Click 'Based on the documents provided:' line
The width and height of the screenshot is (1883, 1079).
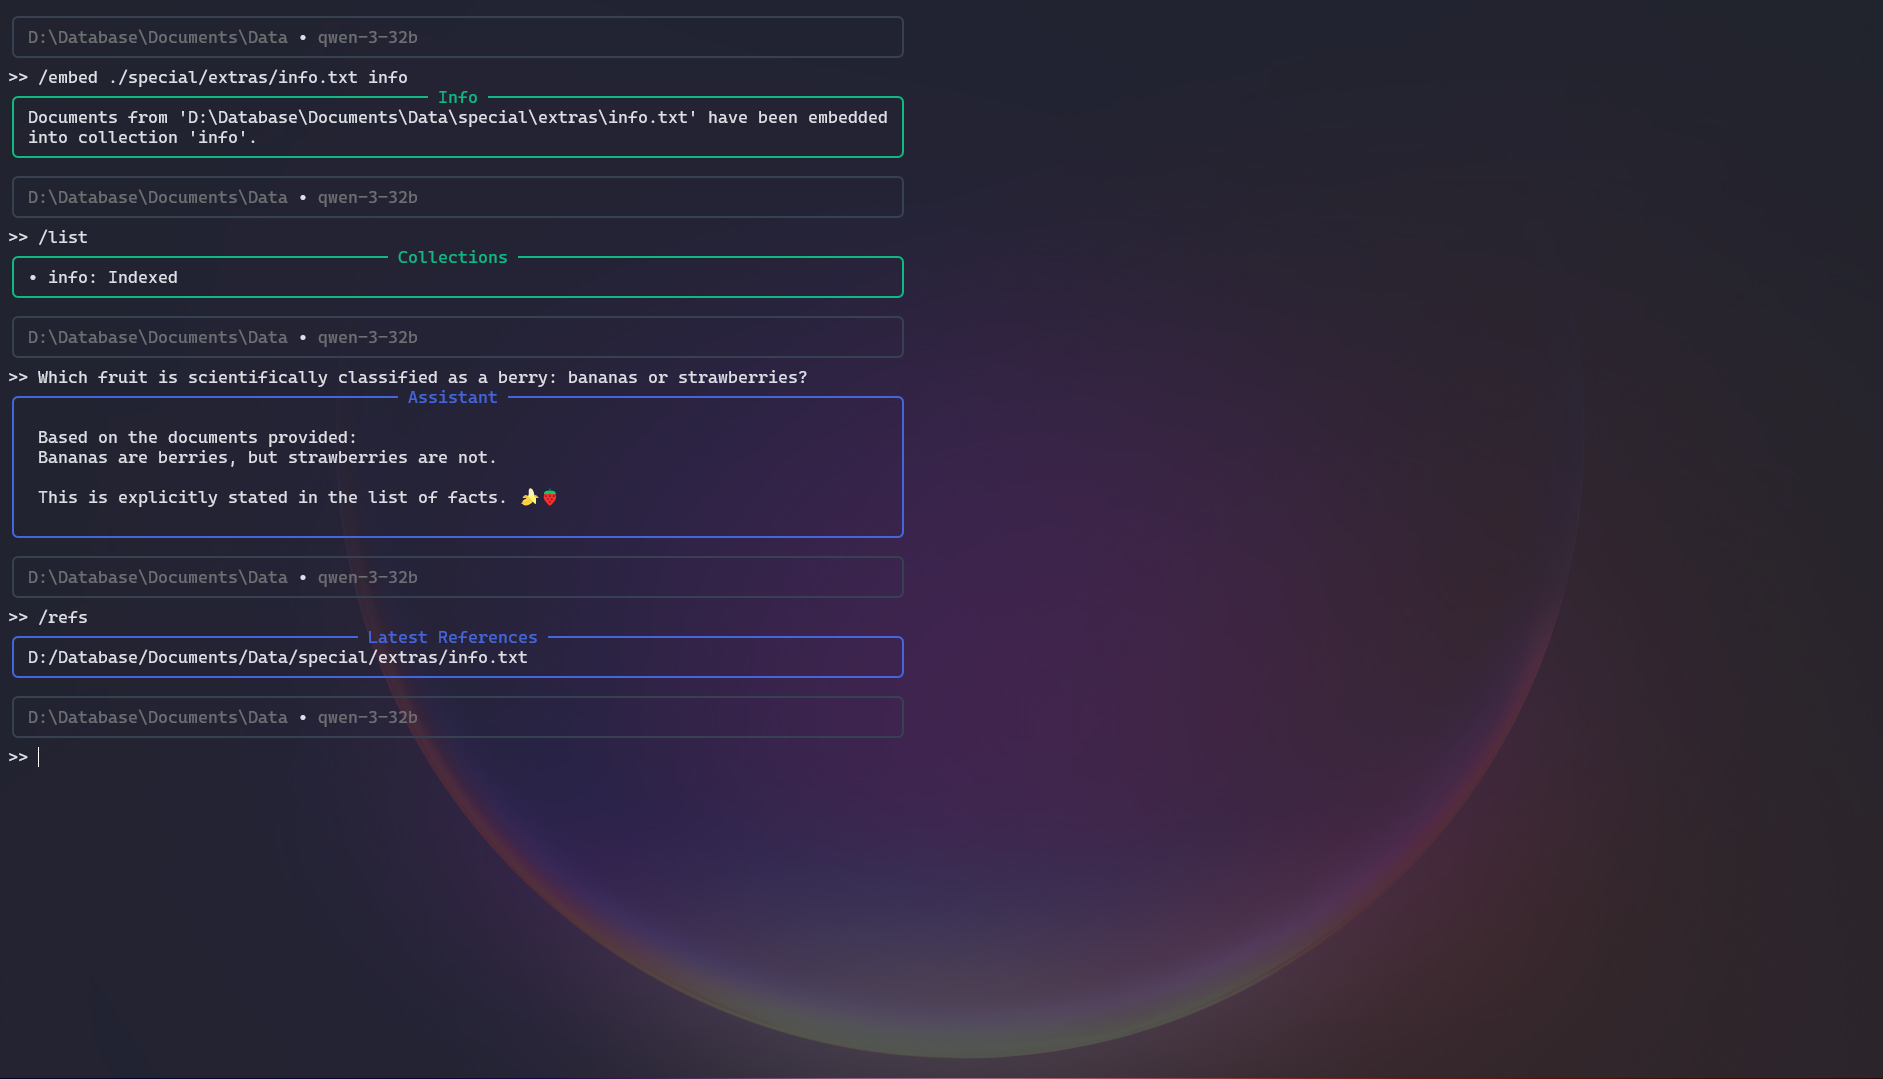coord(197,437)
